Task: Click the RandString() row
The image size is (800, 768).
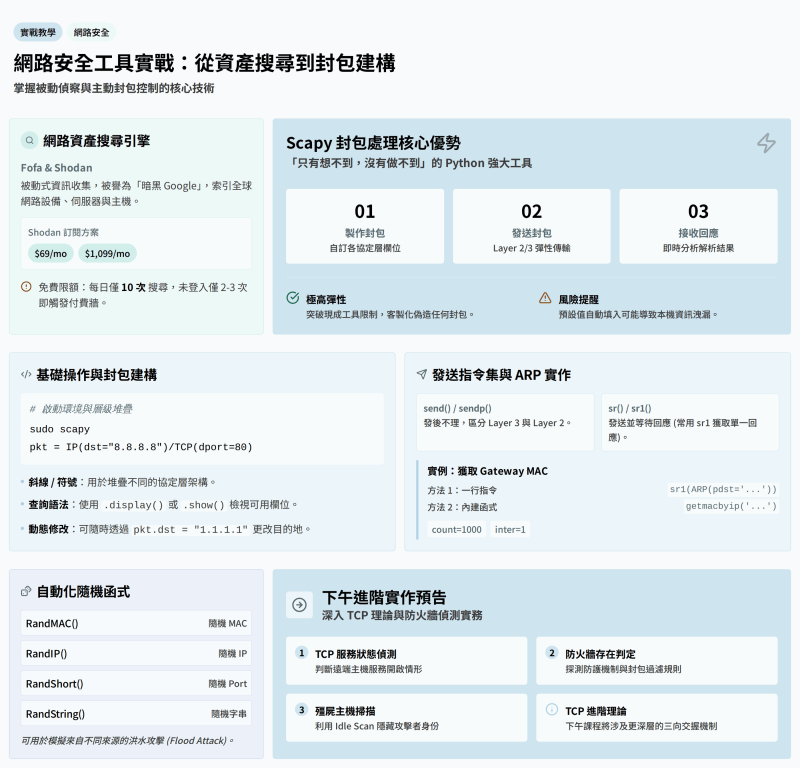Action: (136, 713)
